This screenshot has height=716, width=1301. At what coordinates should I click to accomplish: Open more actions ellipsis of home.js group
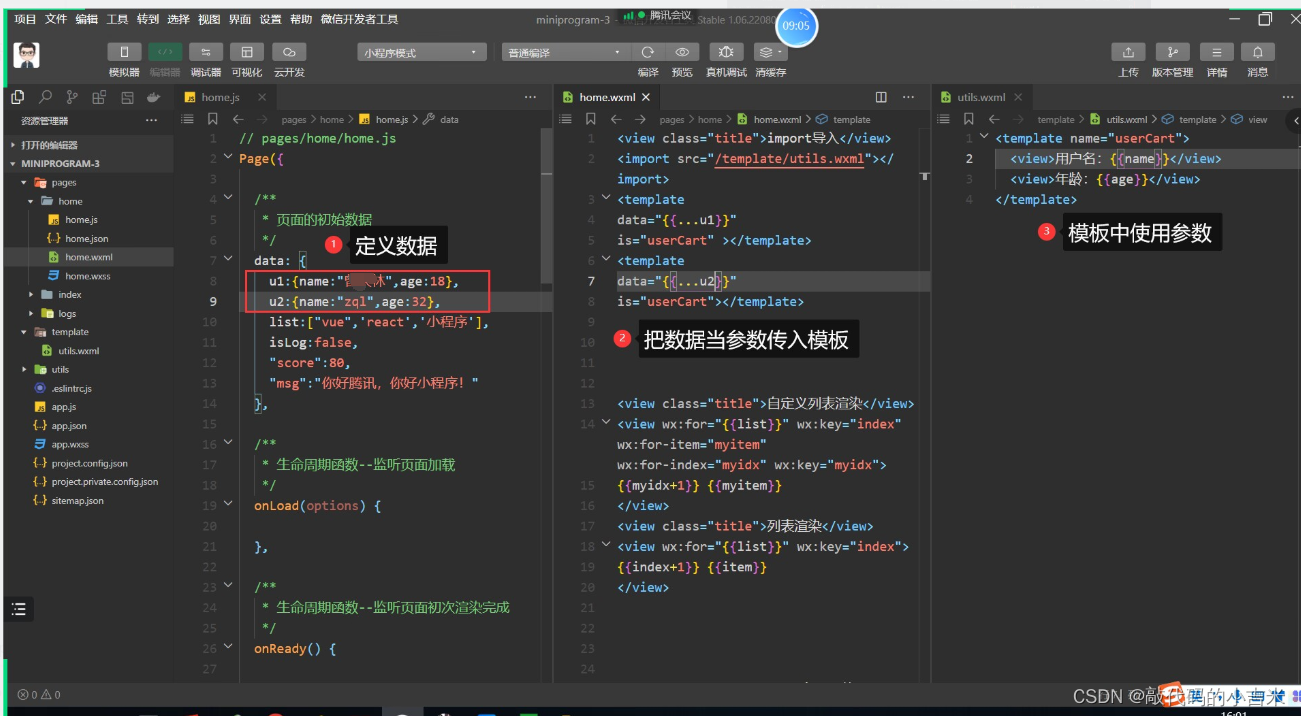click(x=531, y=97)
